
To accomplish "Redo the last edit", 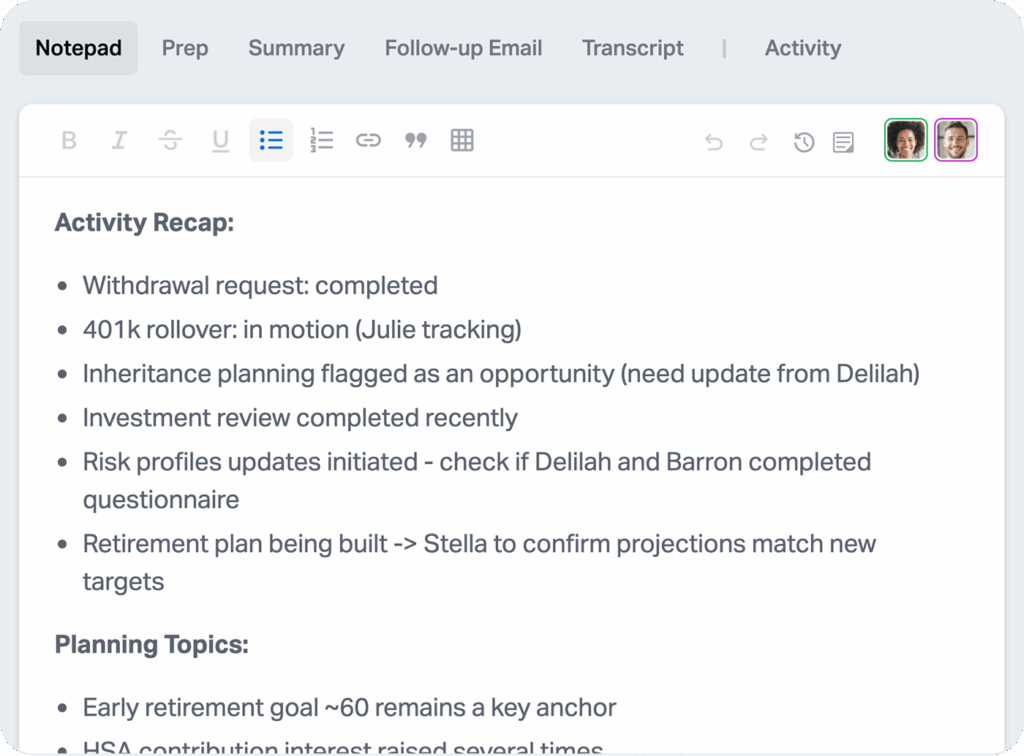I will pos(759,143).
